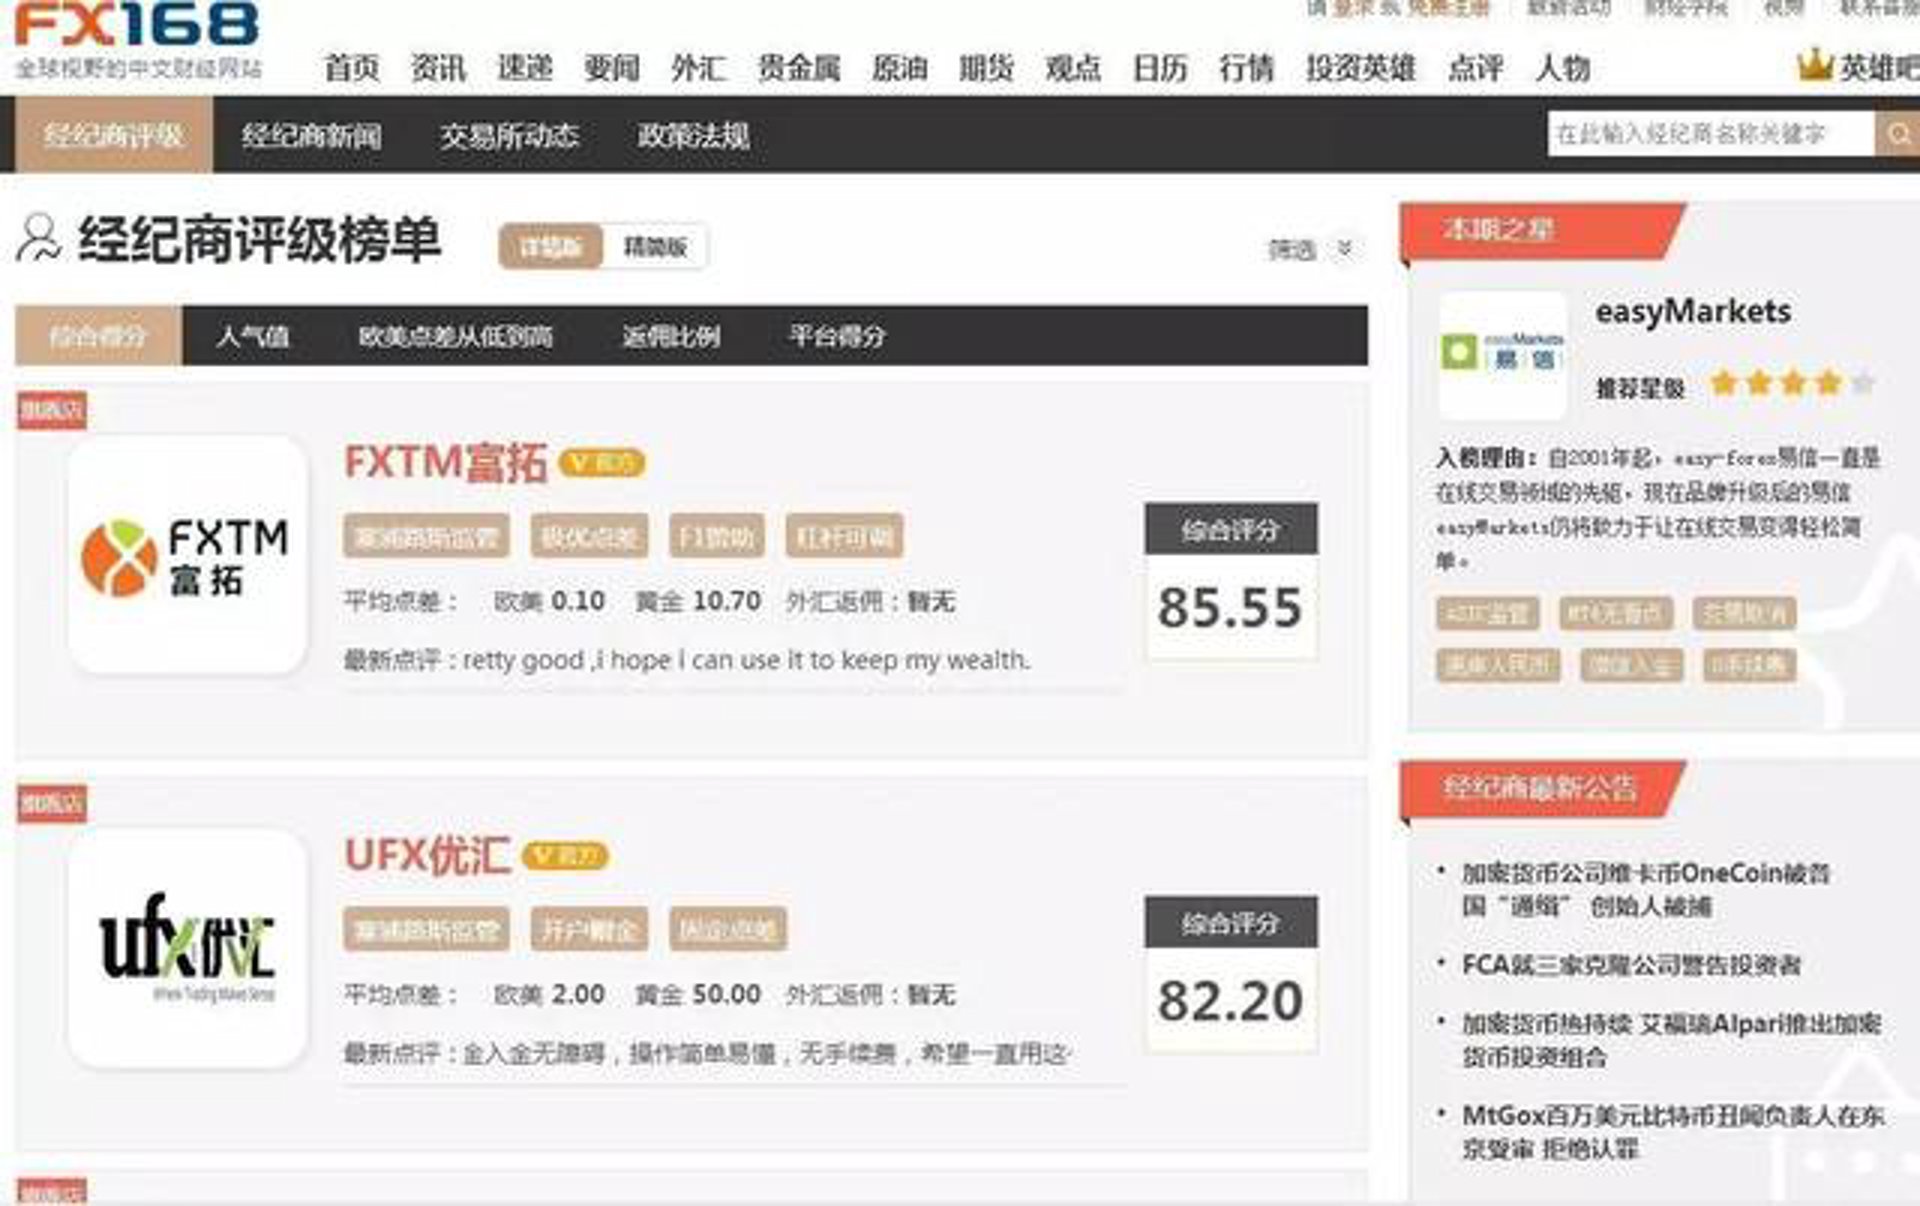The height and width of the screenshot is (1206, 1920).
Task: Expand the 筛选 filter dropdown arrow
Action: (x=1345, y=248)
